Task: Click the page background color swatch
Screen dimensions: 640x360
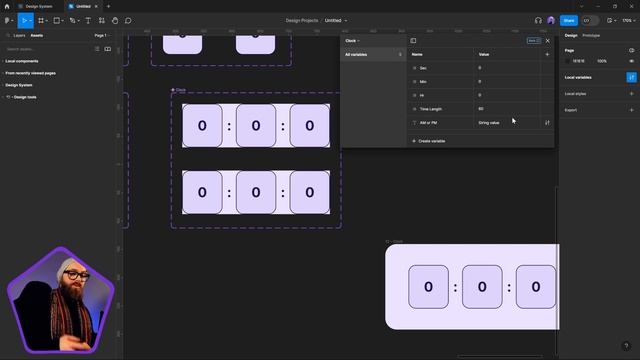Action: click(x=567, y=61)
